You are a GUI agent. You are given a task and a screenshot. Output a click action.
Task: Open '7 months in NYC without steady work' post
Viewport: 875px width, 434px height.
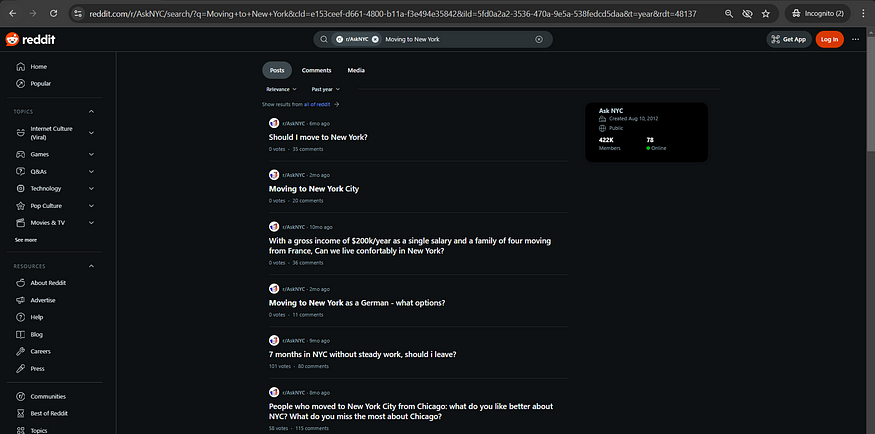click(363, 354)
